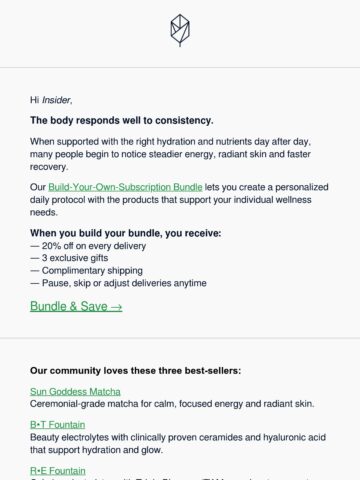
Task: Click the divider line below the logo
Action: tap(180, 68)
